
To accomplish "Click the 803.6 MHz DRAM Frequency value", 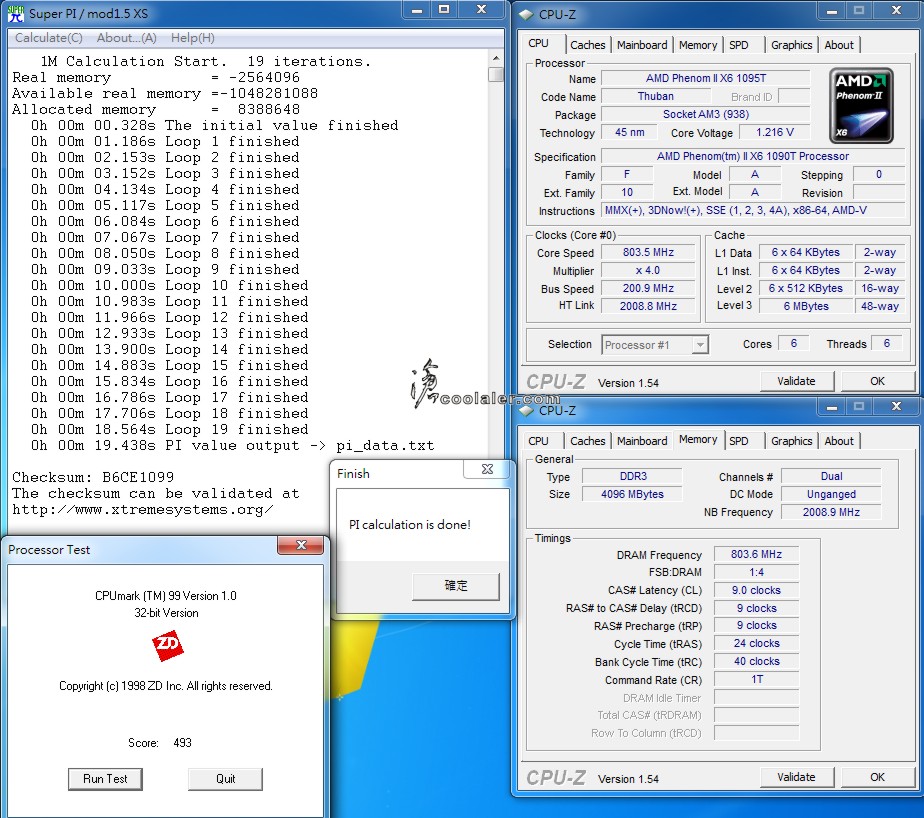I will [756, 555].
